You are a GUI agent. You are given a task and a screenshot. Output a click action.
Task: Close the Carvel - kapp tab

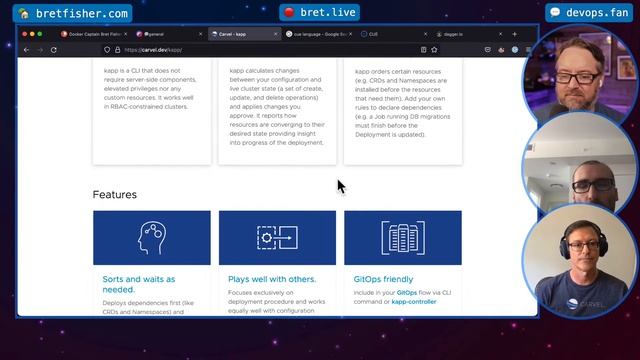[276, 34]
